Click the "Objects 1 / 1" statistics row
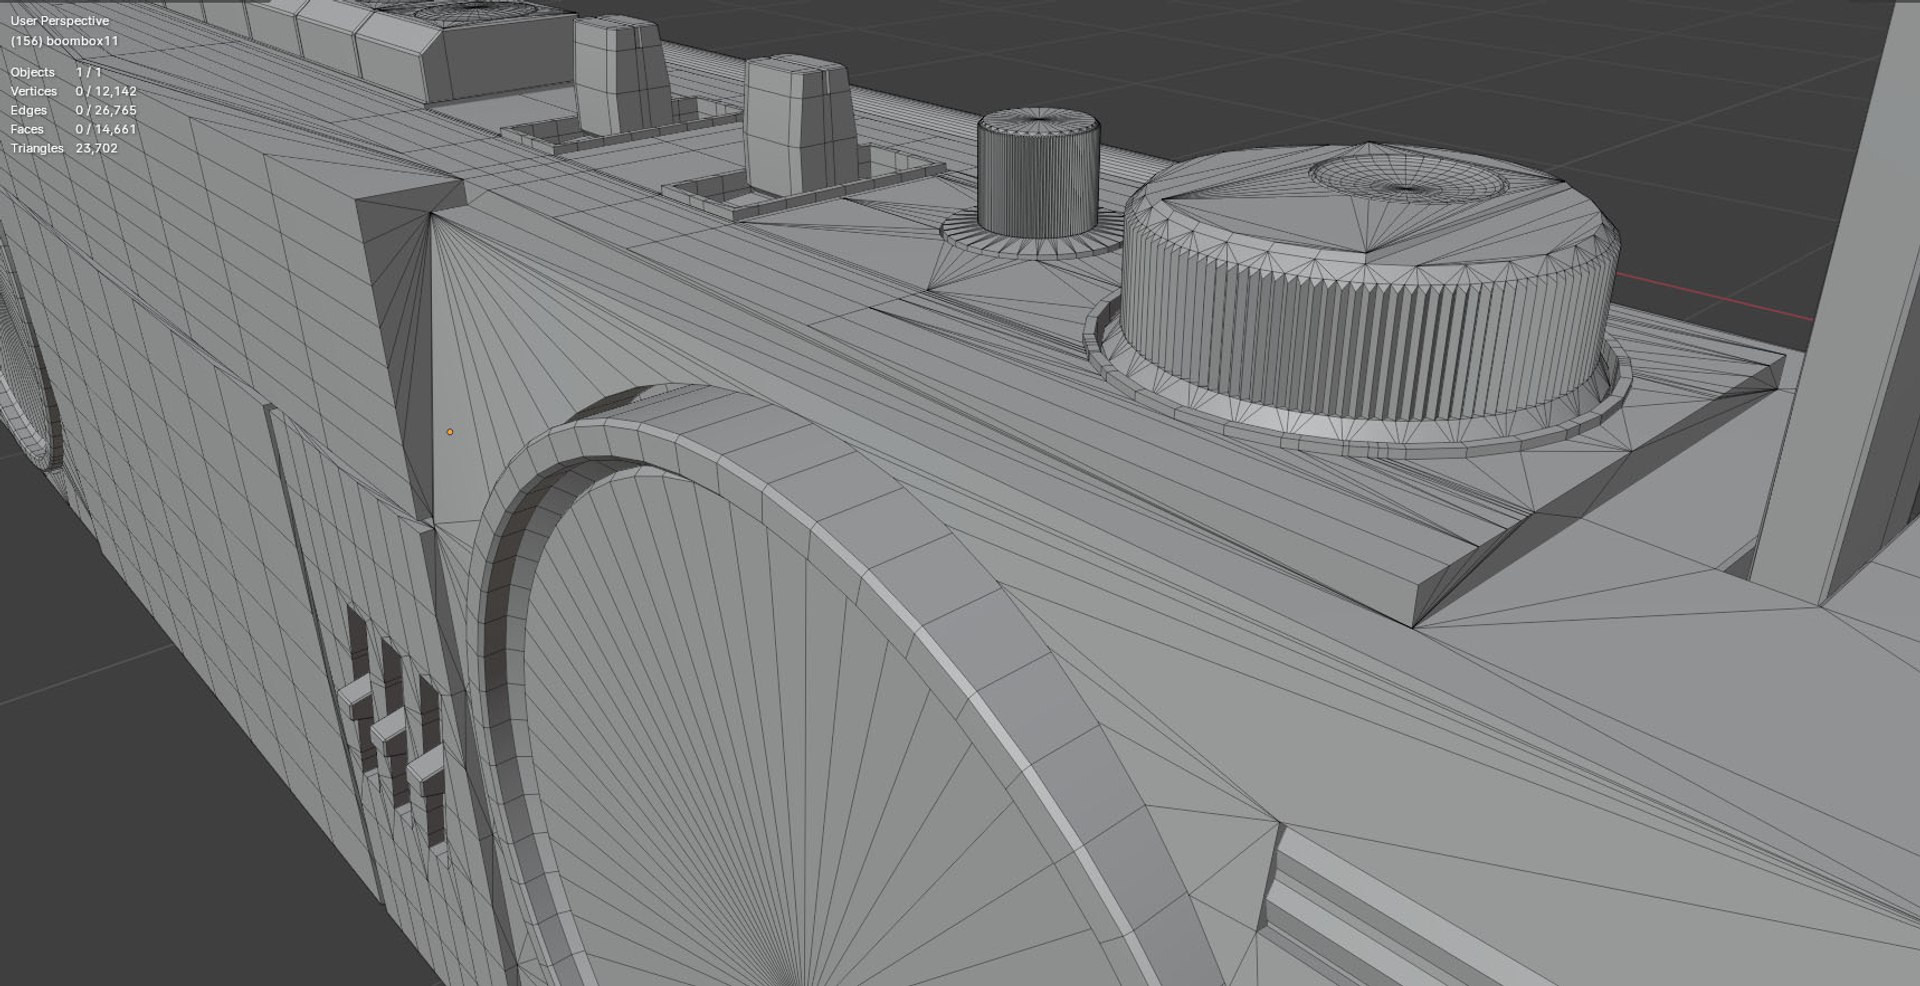This screenshot has height=986, width=1920. pyautogui.click(x=56, y=72)
